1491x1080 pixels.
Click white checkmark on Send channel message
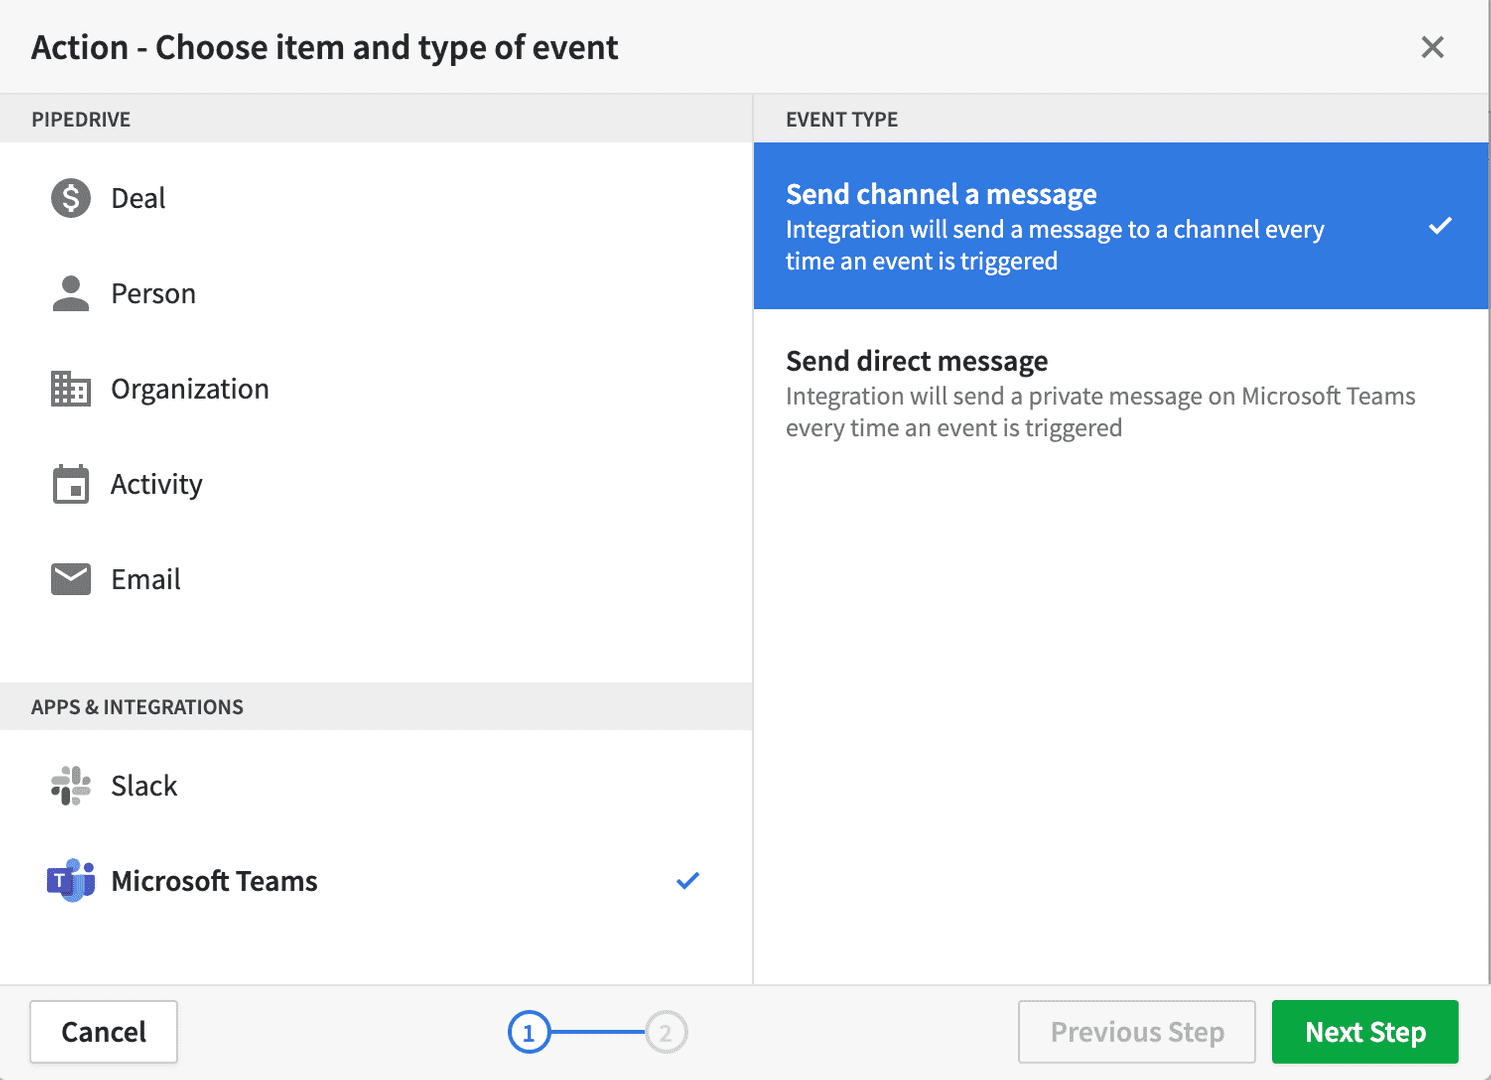(x=1440, y=226)
